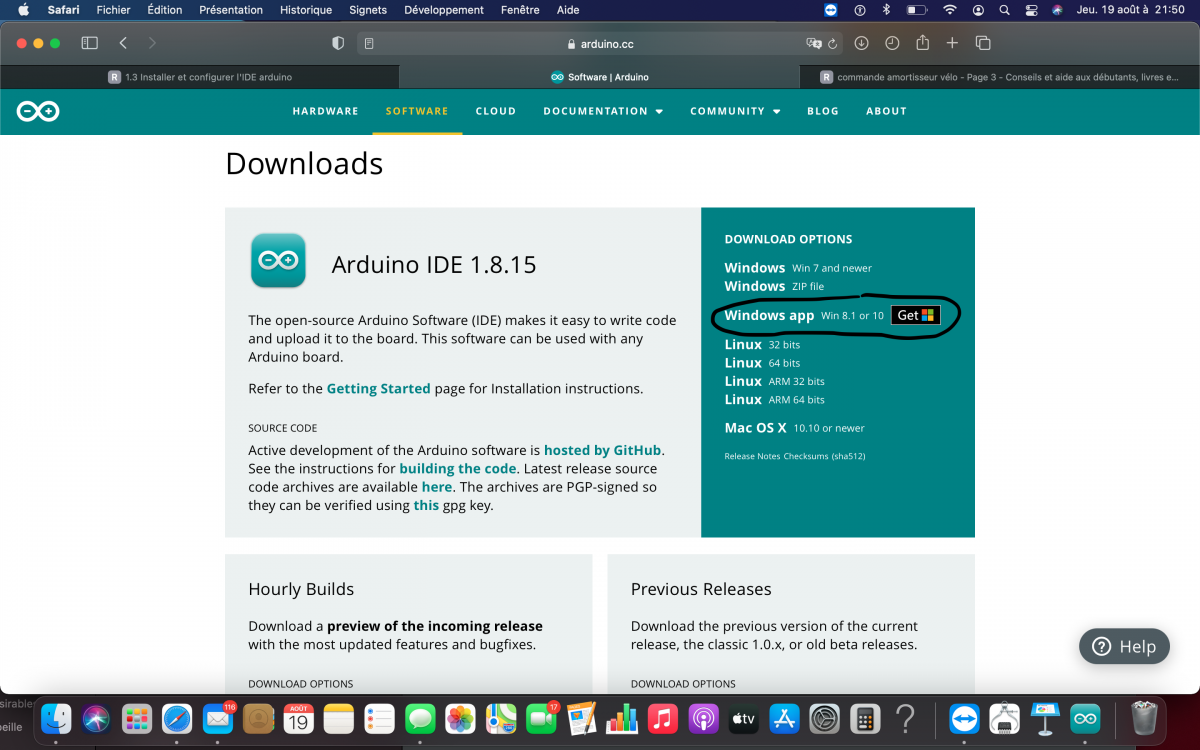This screenshot has height=750, width=1200.
Task: Switch to '1.3 Installer et configurer l'IDE arduino' tab
Action: tap(200, 77)
